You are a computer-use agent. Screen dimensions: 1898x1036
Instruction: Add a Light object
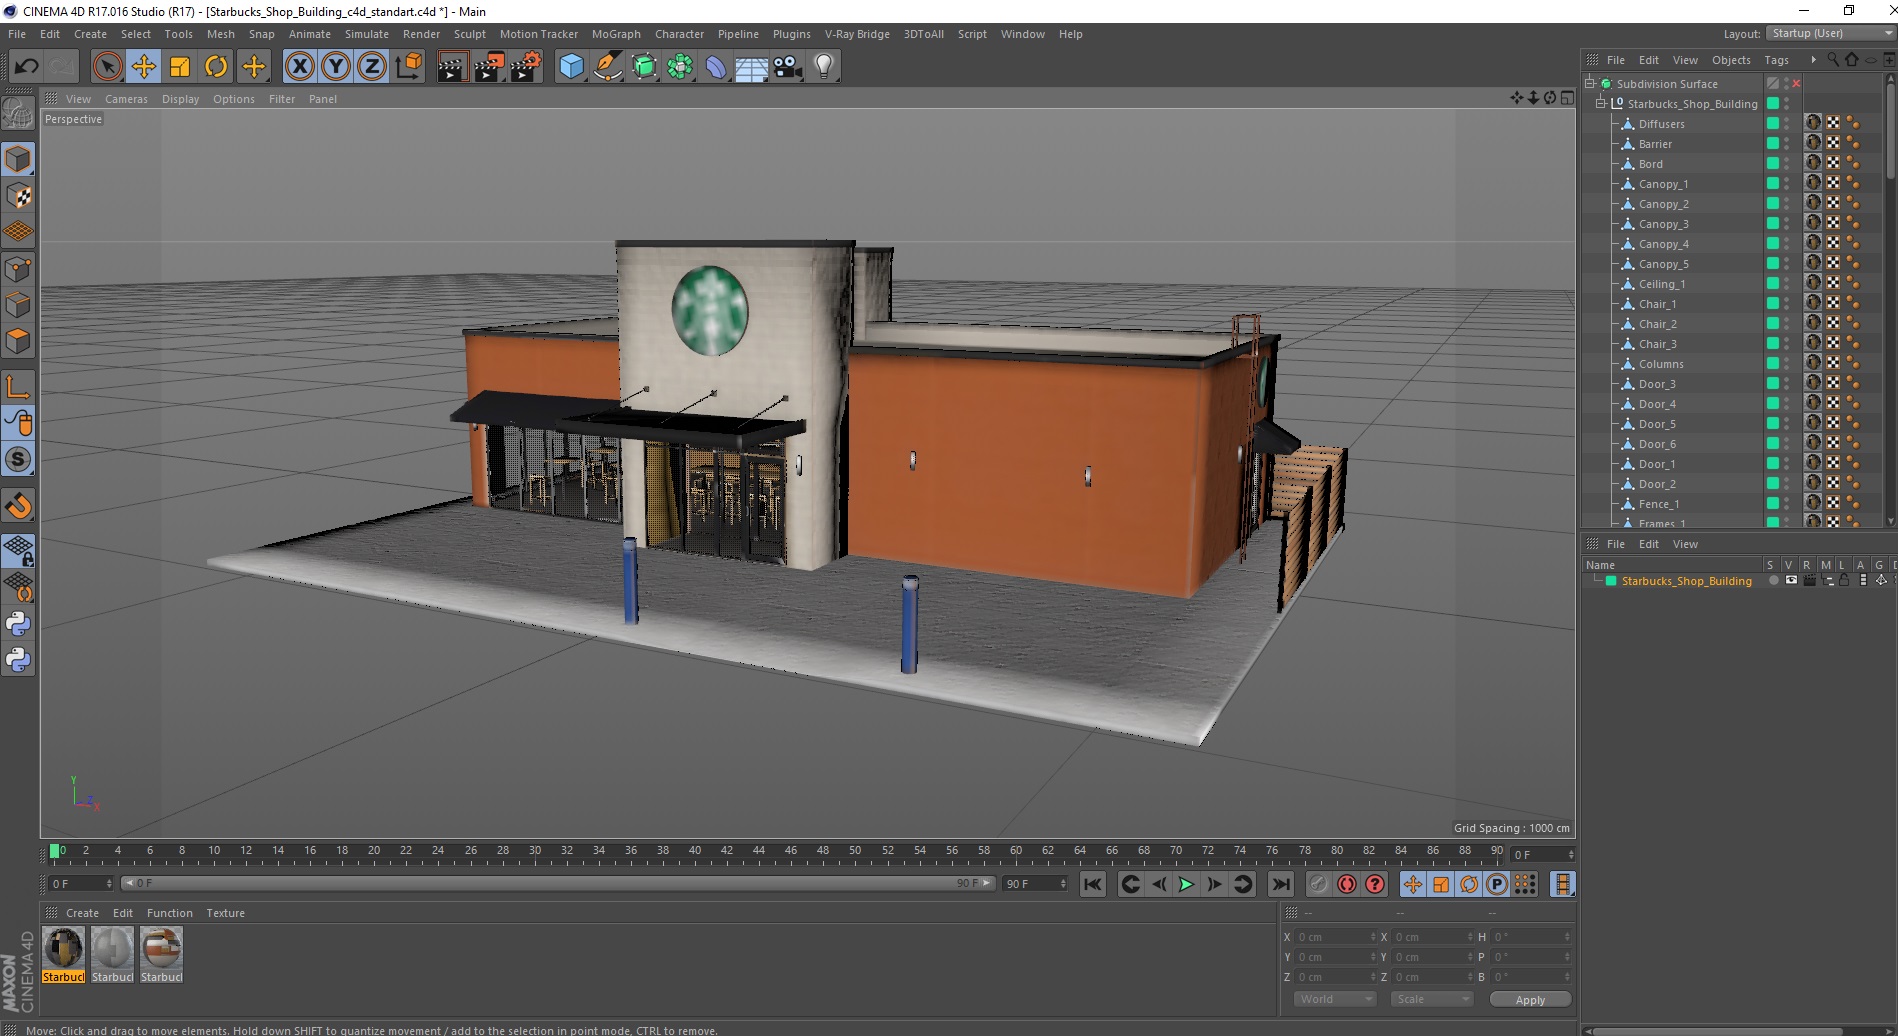point(824,67)
